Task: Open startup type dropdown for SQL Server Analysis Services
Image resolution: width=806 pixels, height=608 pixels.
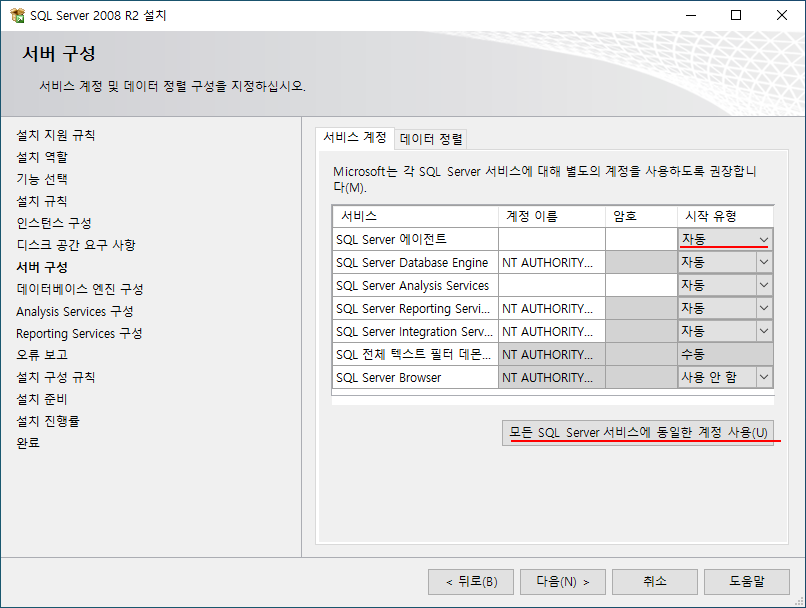Action: point(764,285)
